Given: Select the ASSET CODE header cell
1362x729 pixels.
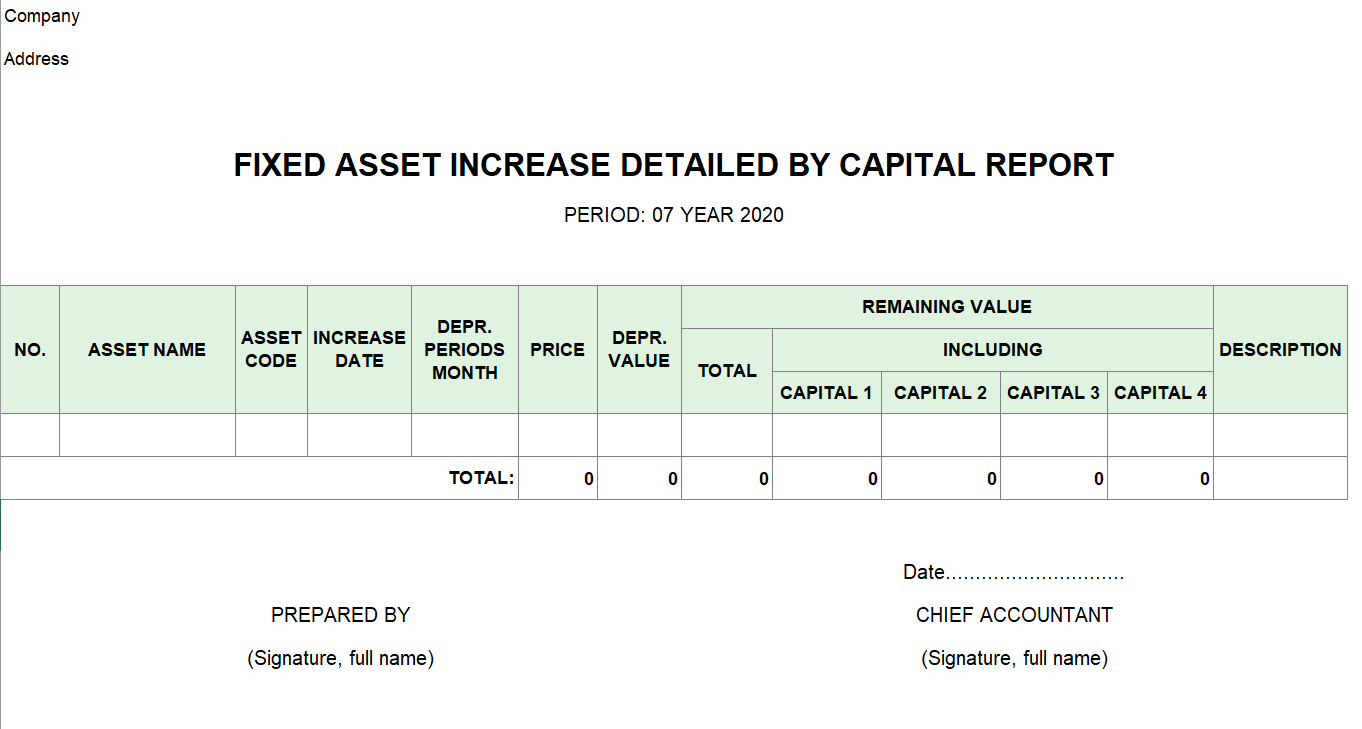Looking at the screenshot, I should tap(271, 350).
